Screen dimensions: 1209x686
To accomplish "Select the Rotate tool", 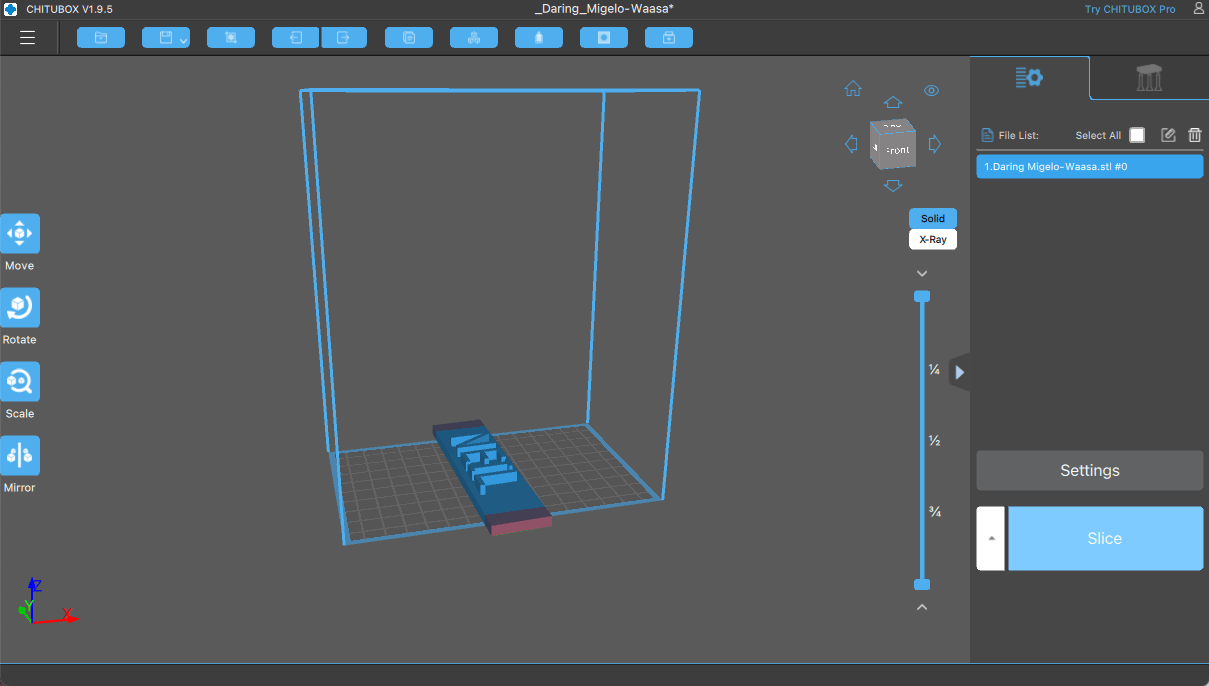I will [20, 307].
